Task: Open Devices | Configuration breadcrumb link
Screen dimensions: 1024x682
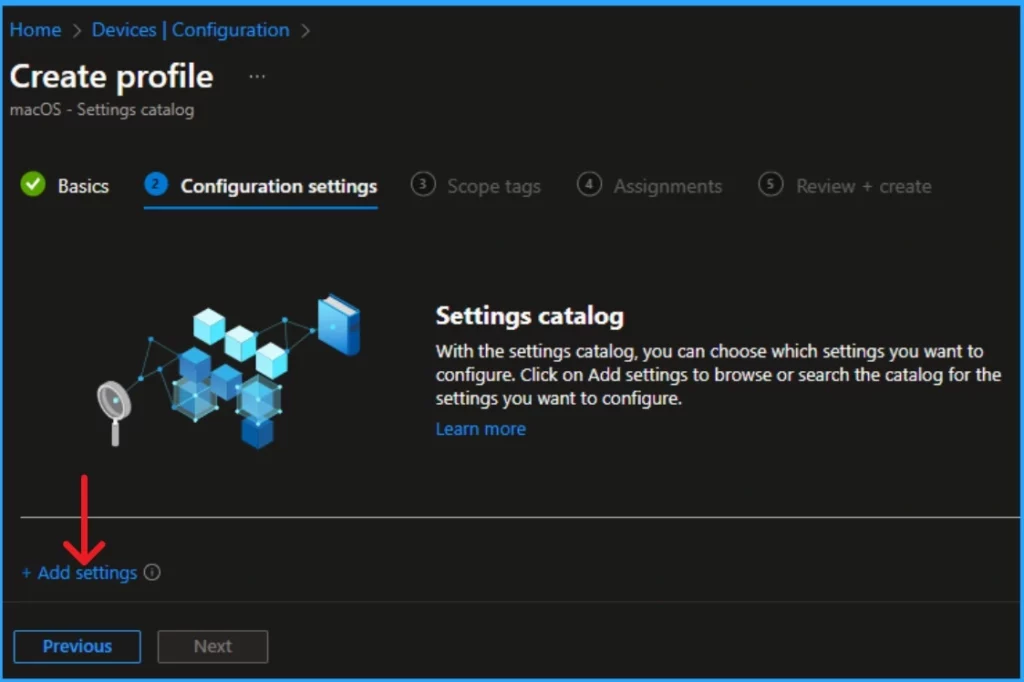Action: tap(190, 30)
